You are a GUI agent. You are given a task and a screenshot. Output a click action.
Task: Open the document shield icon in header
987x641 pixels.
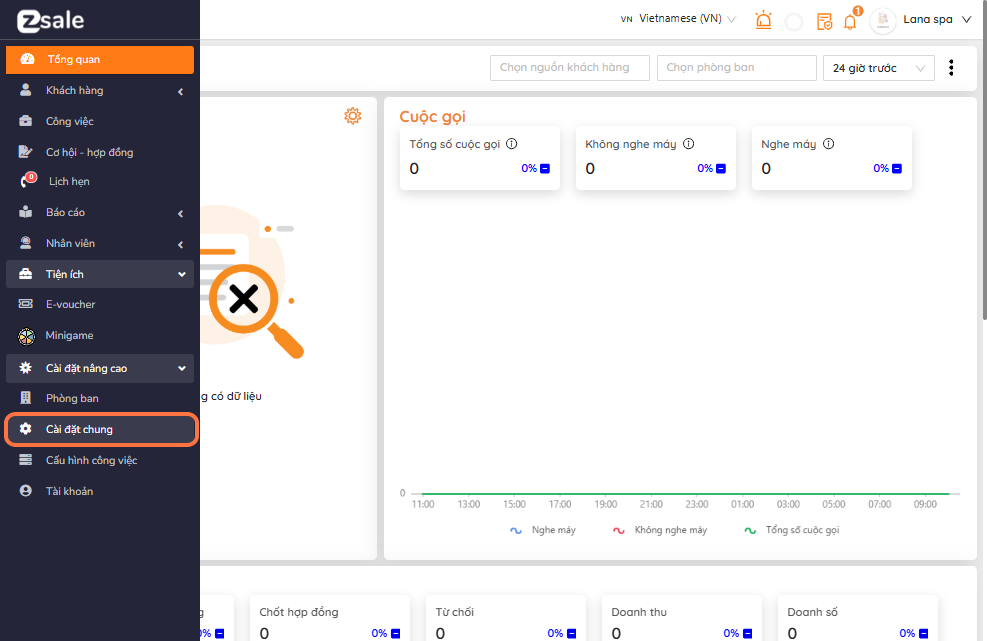click(x=824, y=21)
